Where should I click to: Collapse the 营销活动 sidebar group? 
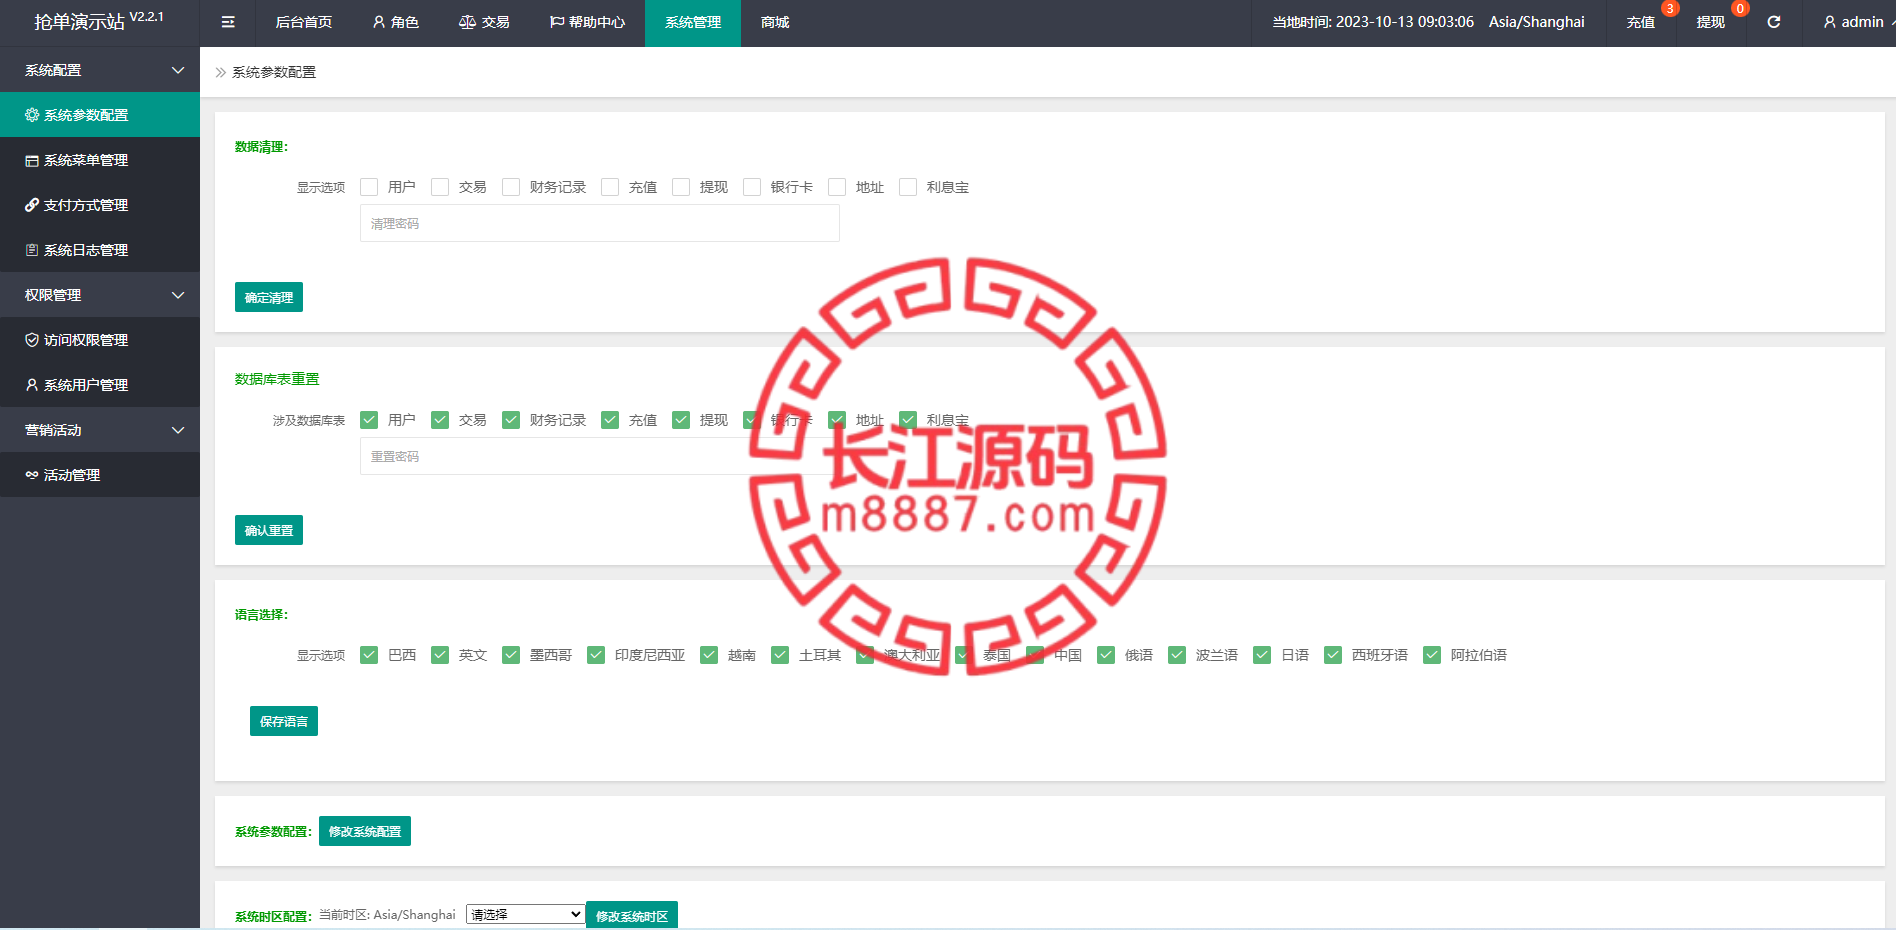pos(100,430)
